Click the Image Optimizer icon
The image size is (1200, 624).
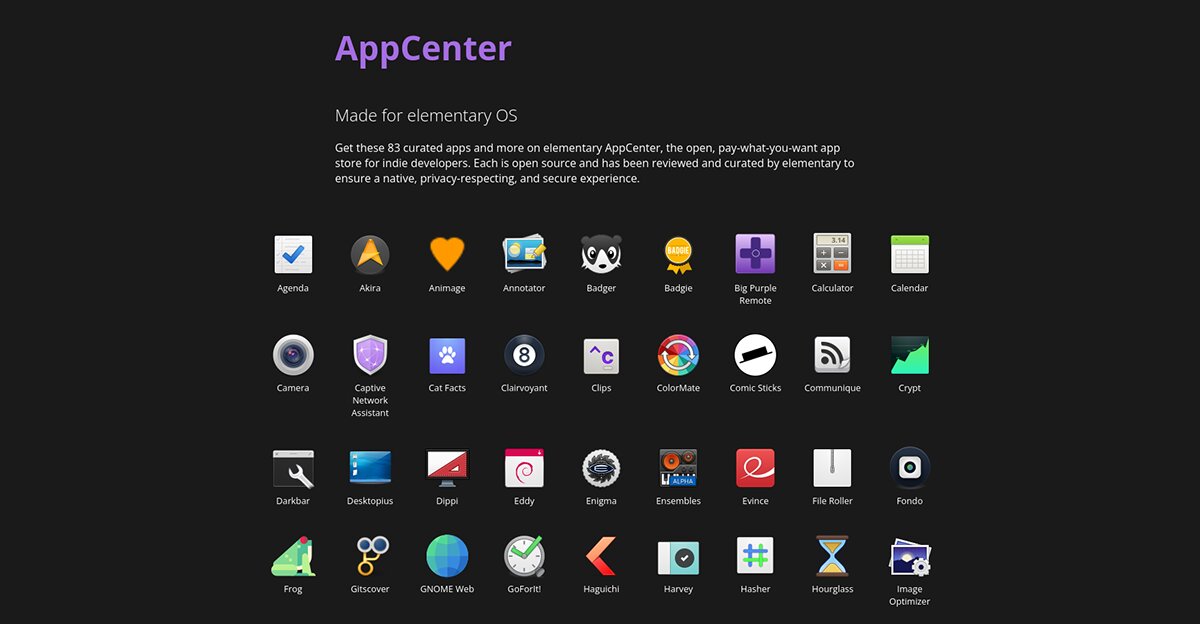click(910, 557)
